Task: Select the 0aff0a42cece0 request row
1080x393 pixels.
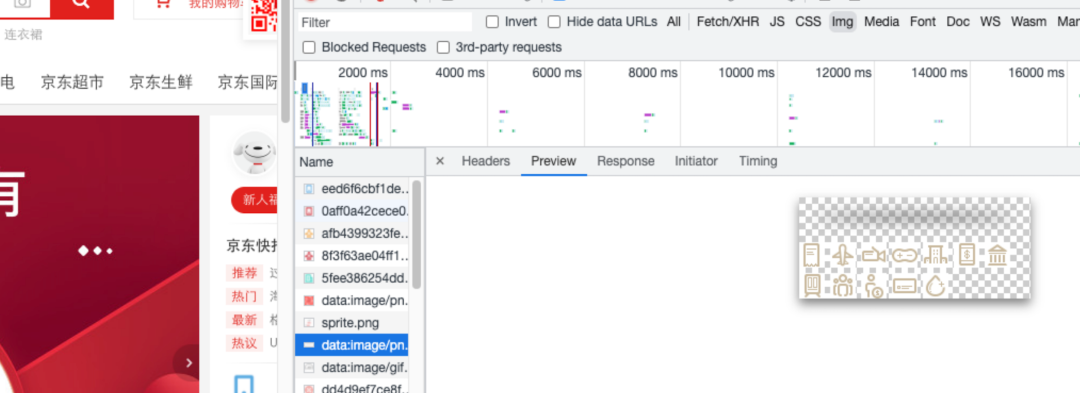Action: click(352, 211)
